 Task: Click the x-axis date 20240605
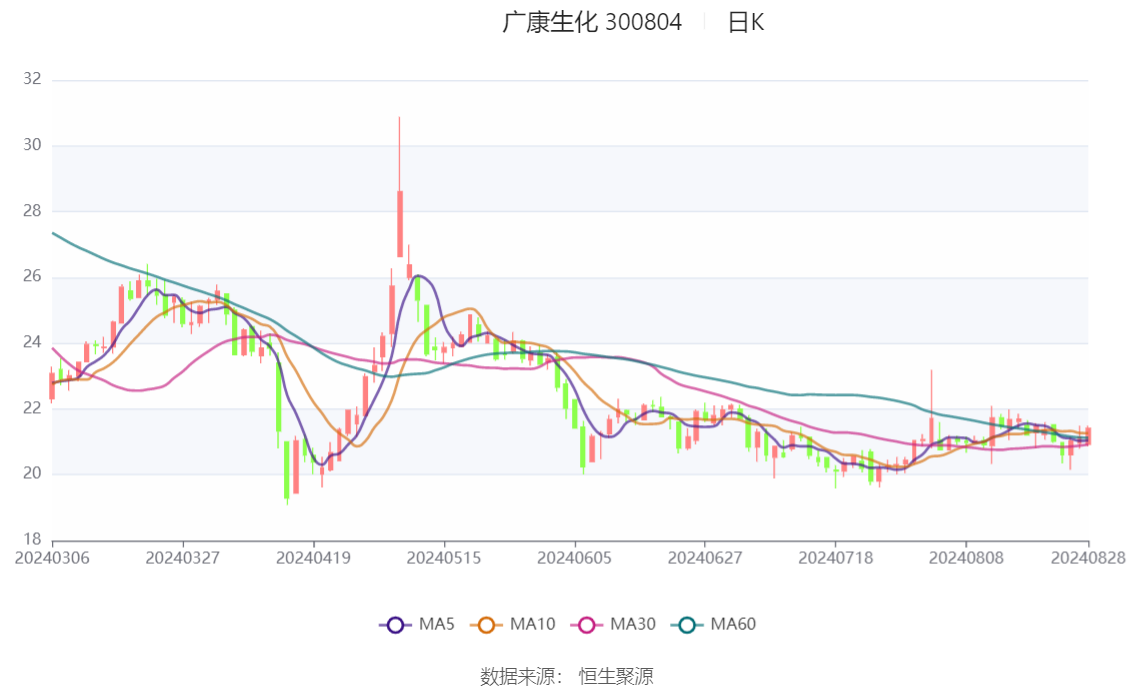click(x=574, y=558)
